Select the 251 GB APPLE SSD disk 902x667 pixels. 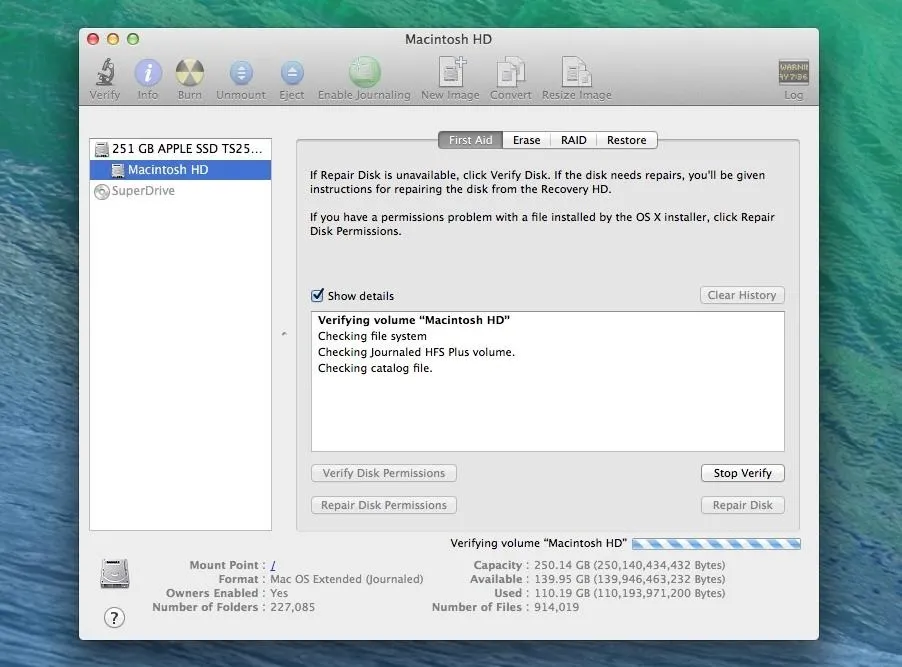pos(180,149)
